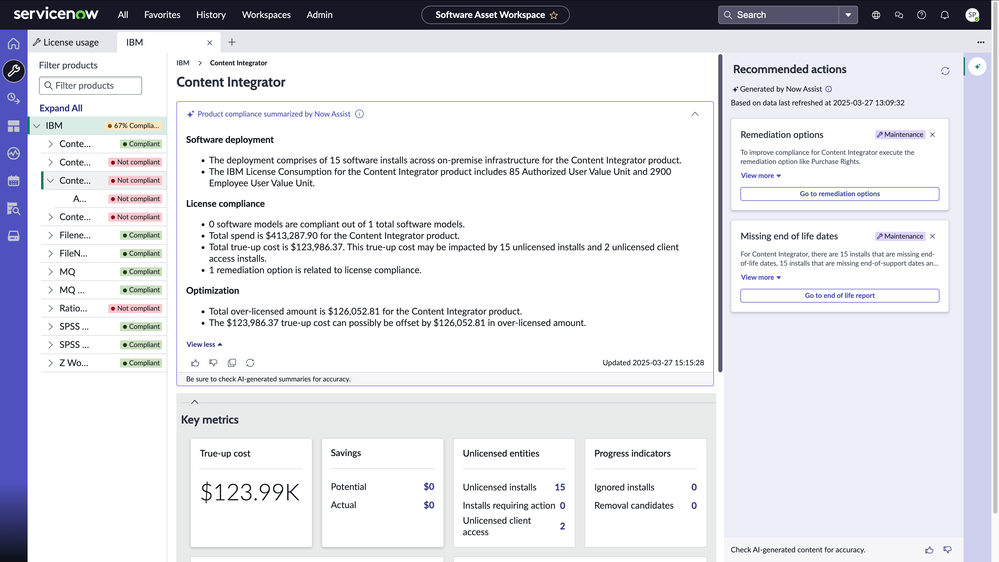Show info for Product compliance summarized by Now Assist

pos(359,114)
